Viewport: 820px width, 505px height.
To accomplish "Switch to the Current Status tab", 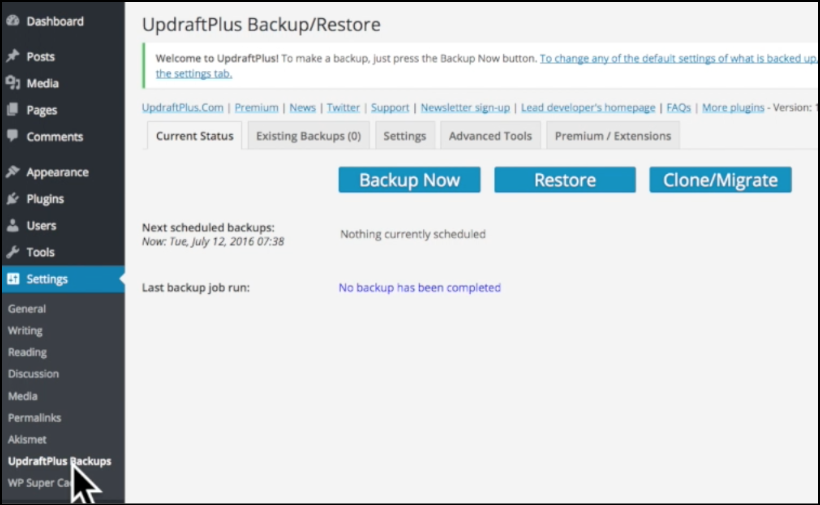I will (x=195, y=136).
